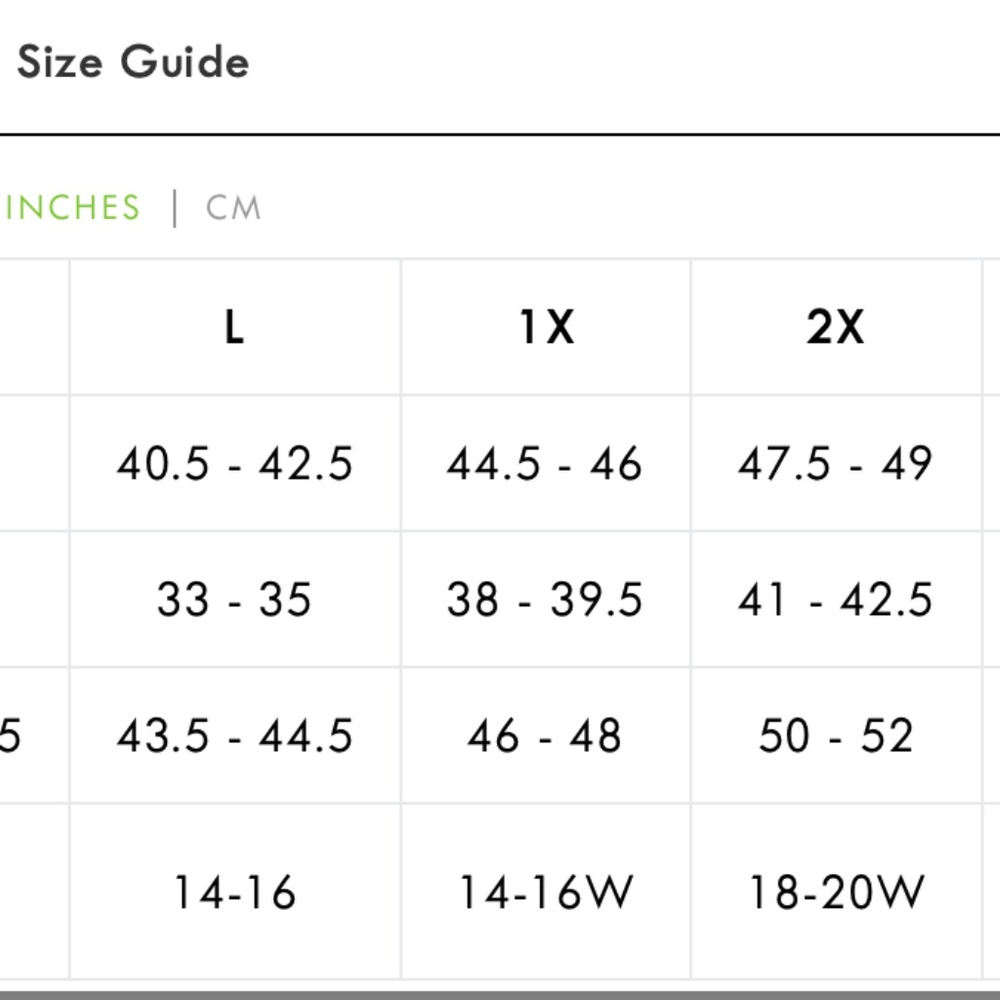Click the 33 - 35 measurement cell
The height and width of the screenshot is (1000, 1000).
235,599
